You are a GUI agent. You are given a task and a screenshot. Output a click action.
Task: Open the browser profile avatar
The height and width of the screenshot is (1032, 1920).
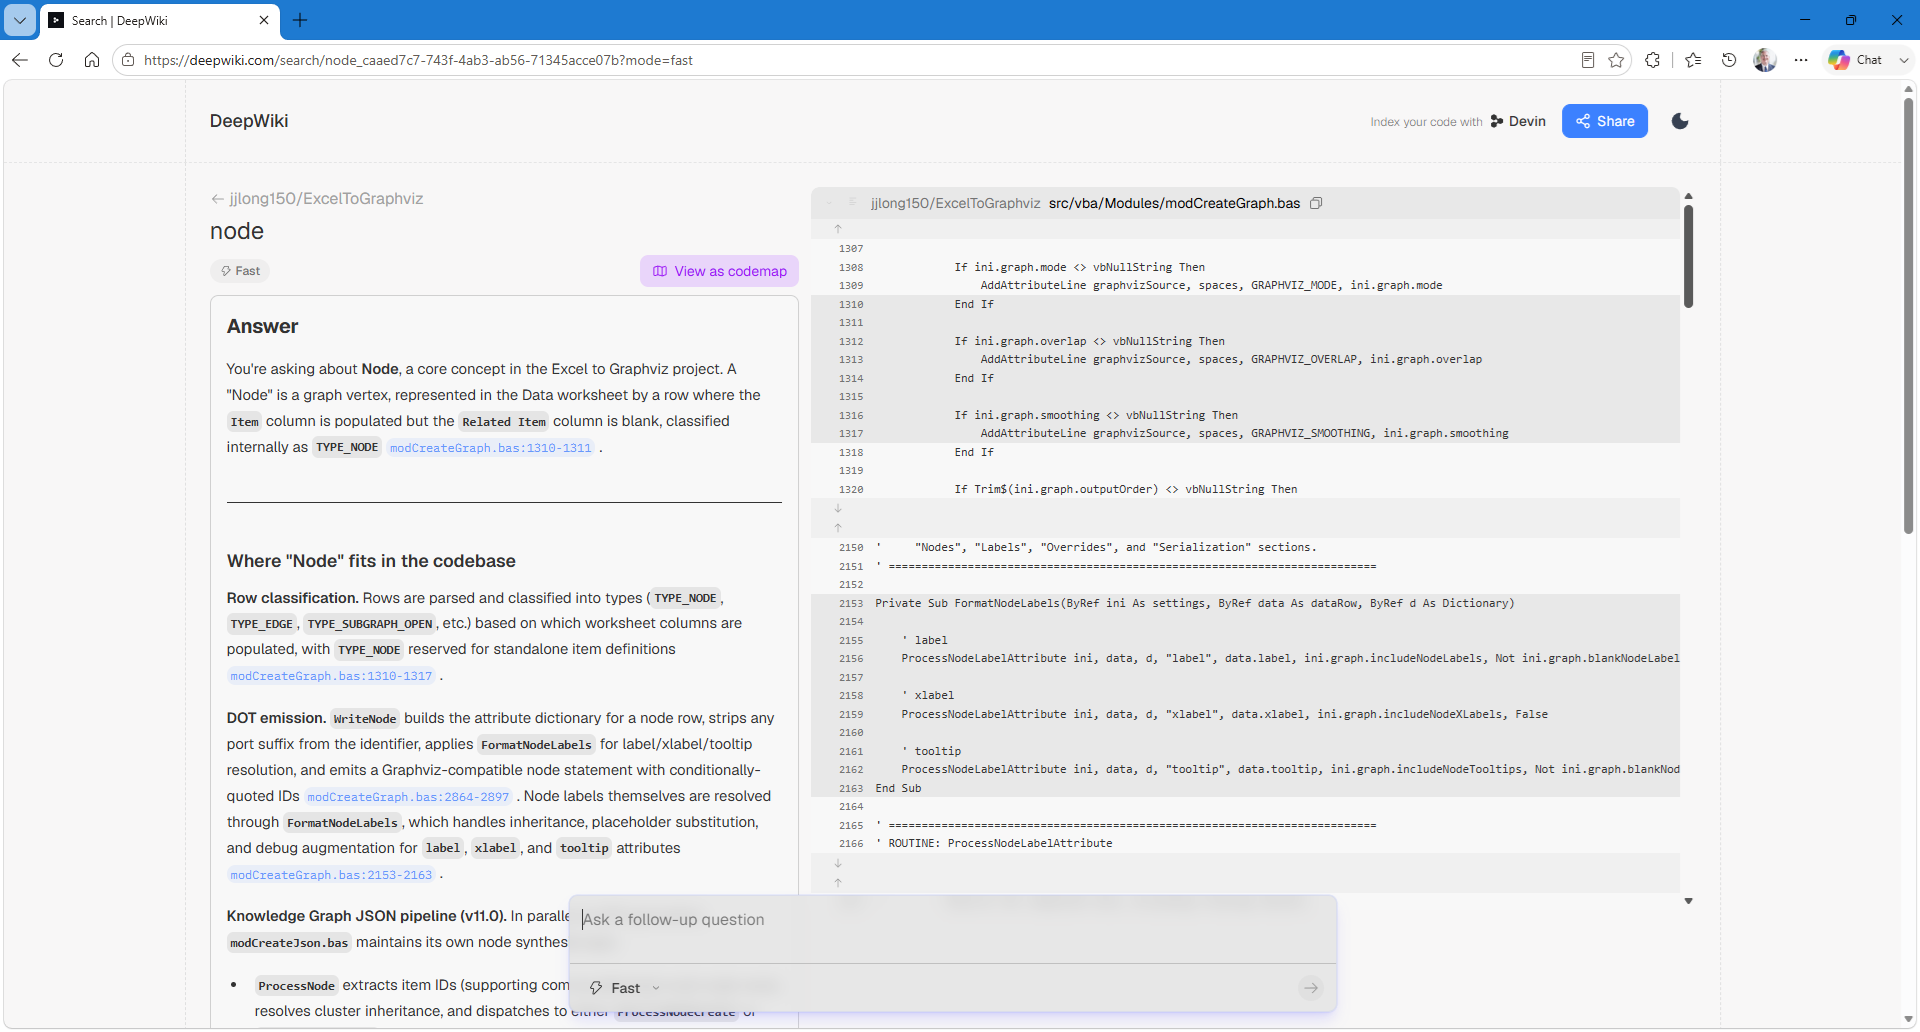1765,60
